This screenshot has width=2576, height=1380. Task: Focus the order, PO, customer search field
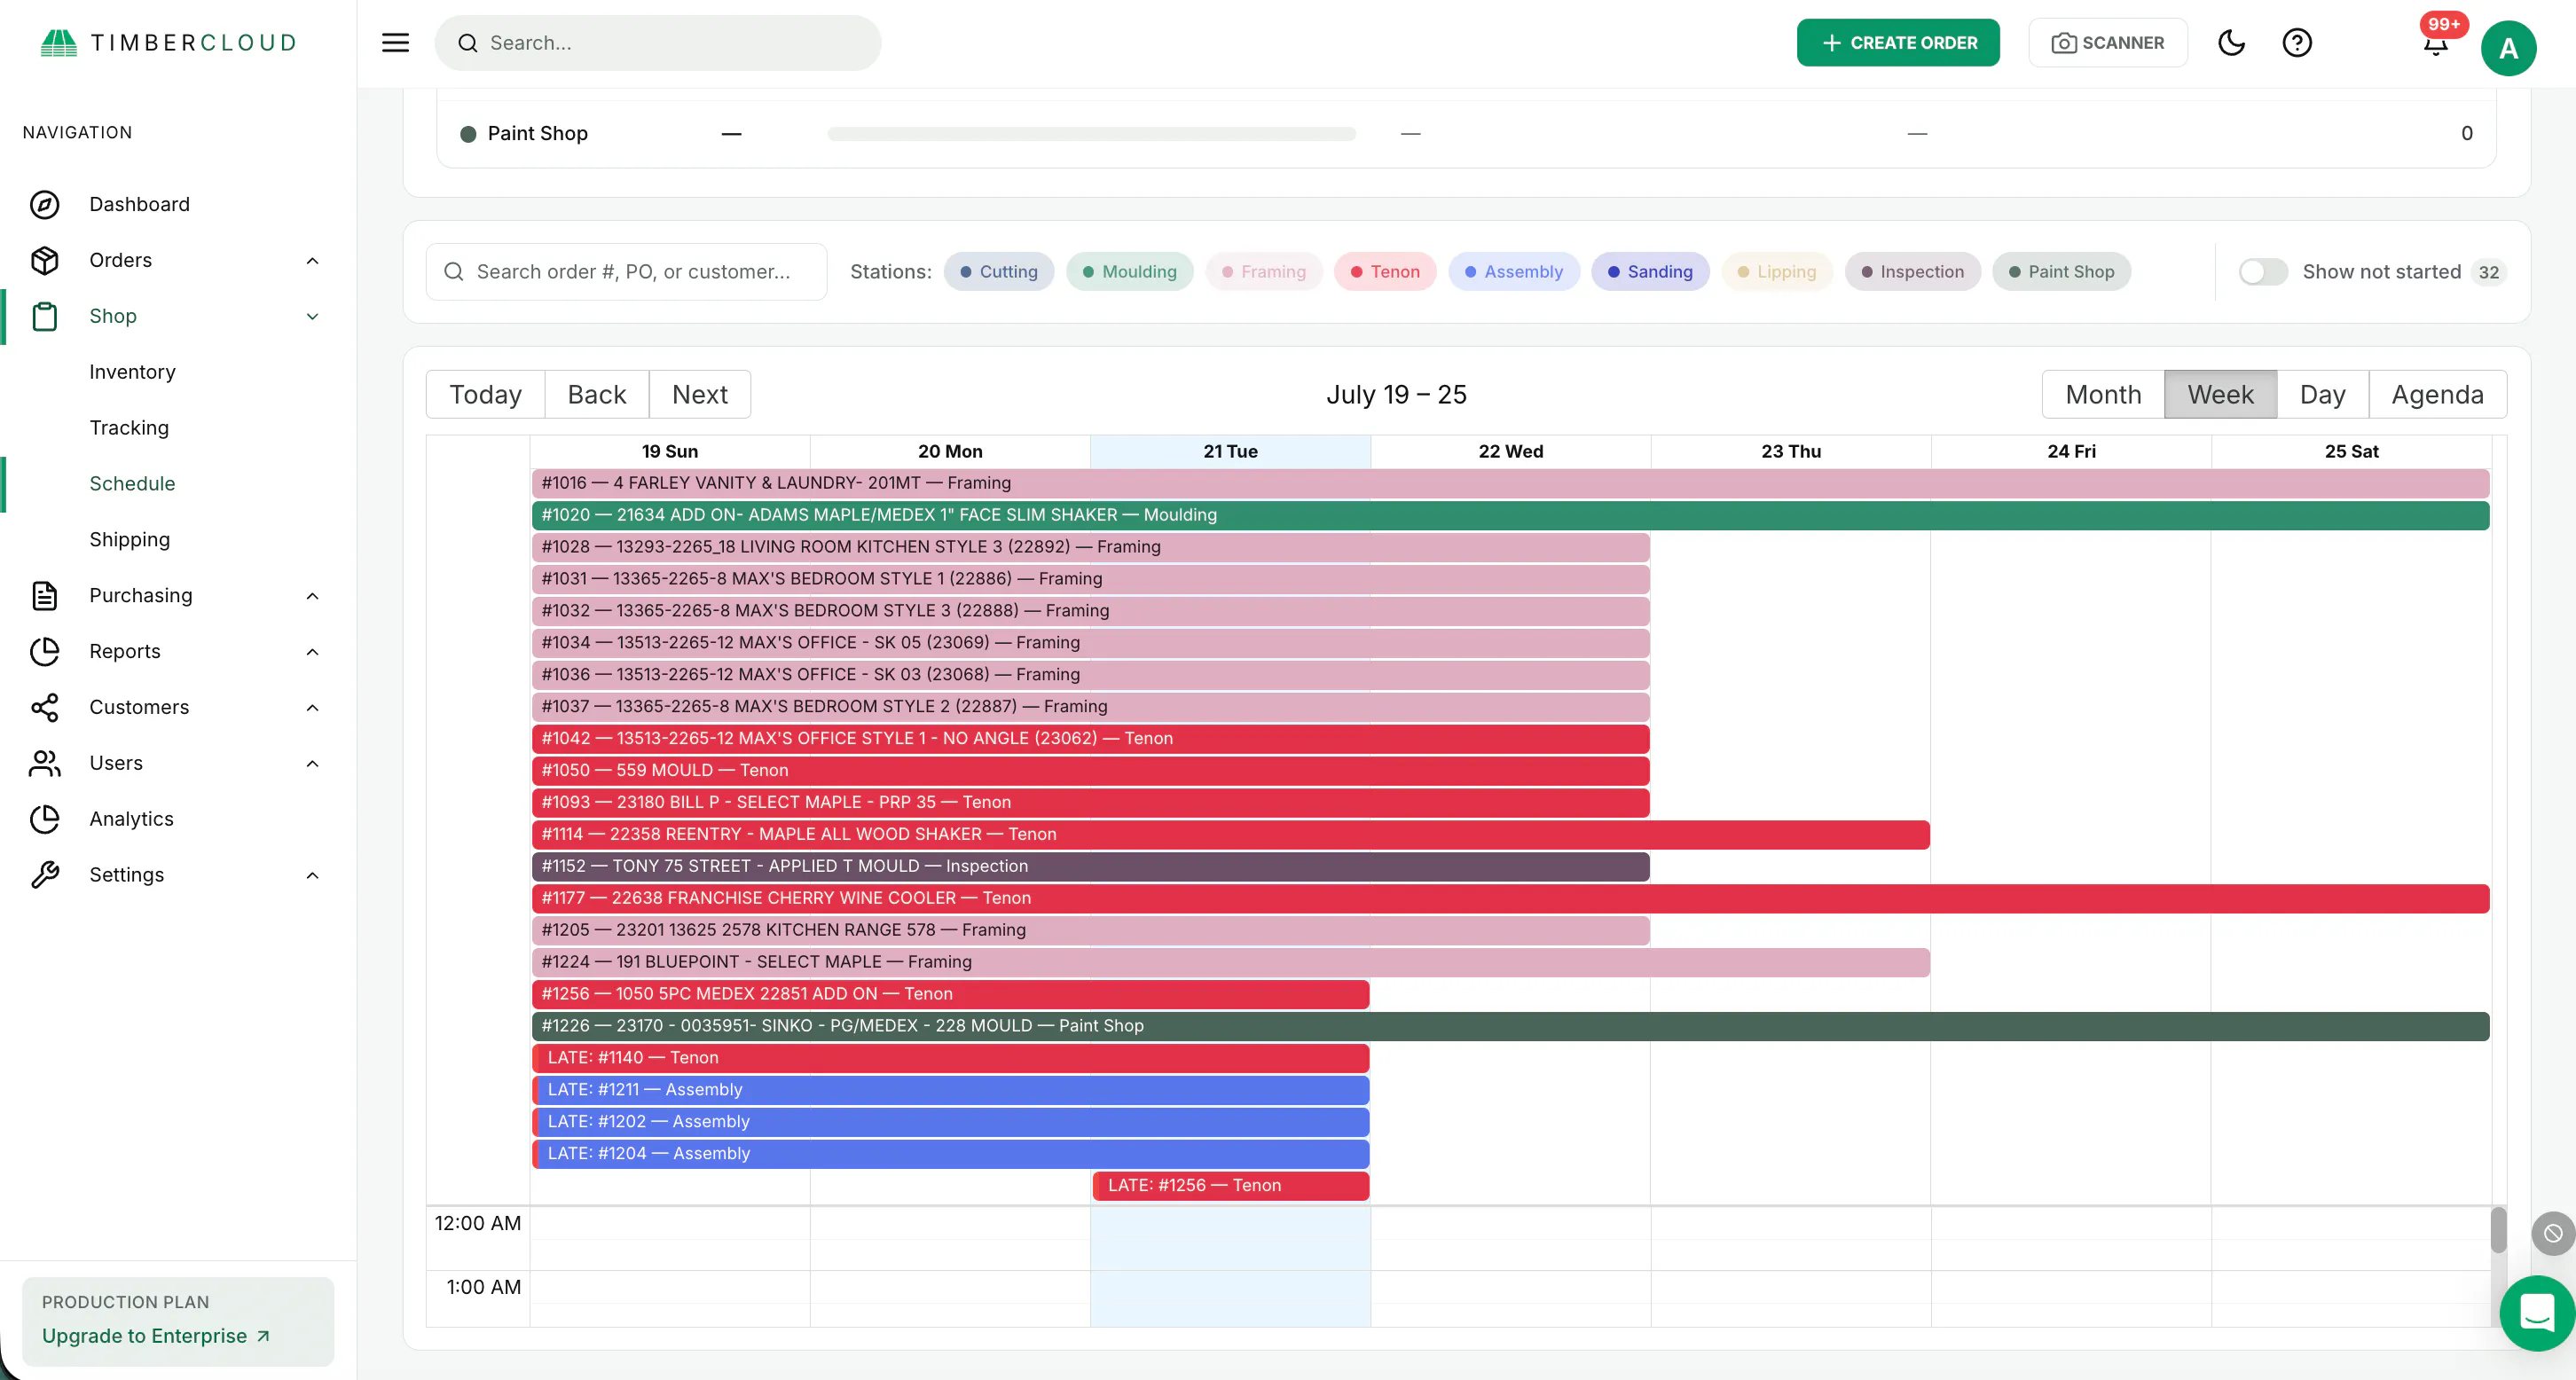(x=626, y=271)
